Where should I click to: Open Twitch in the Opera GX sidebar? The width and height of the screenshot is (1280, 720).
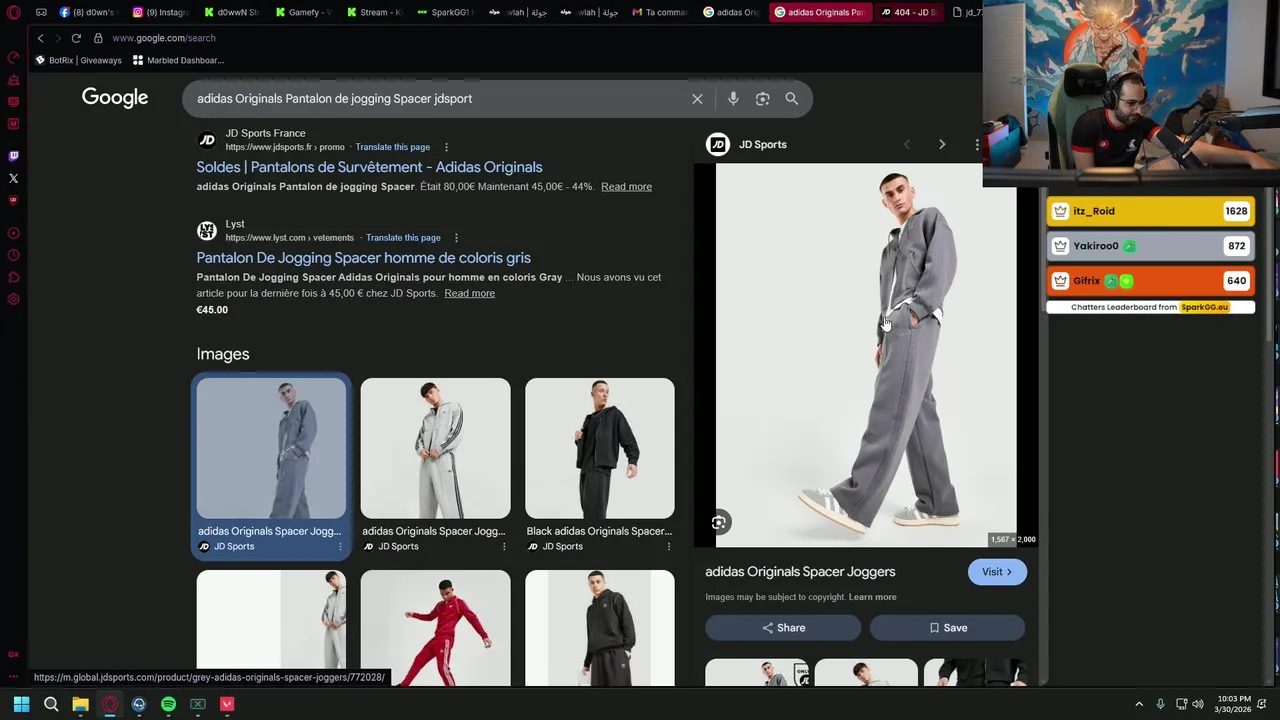pos(13,156)
